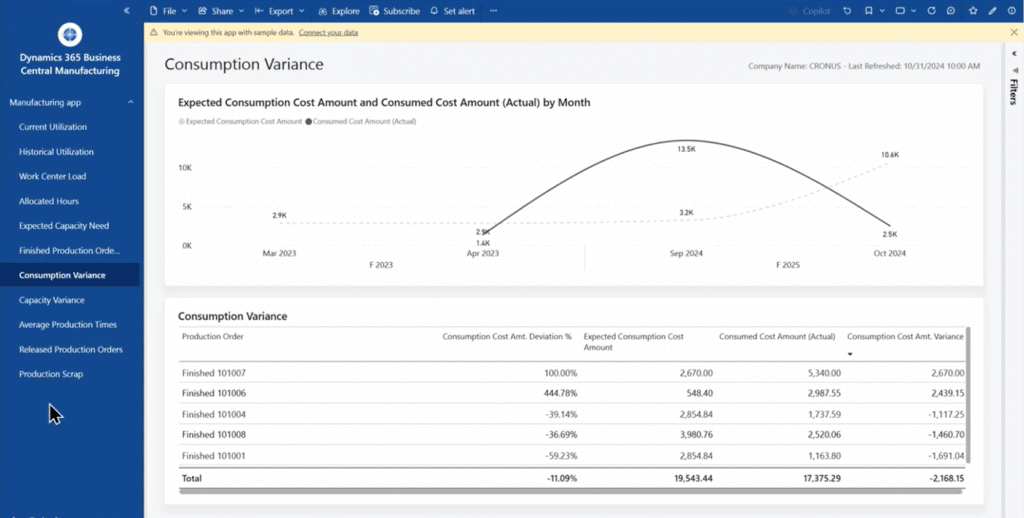Open the Capacity Variance page
Image resolution: width=1024 pixels, height=518 pixels.
tap(52, 300)
